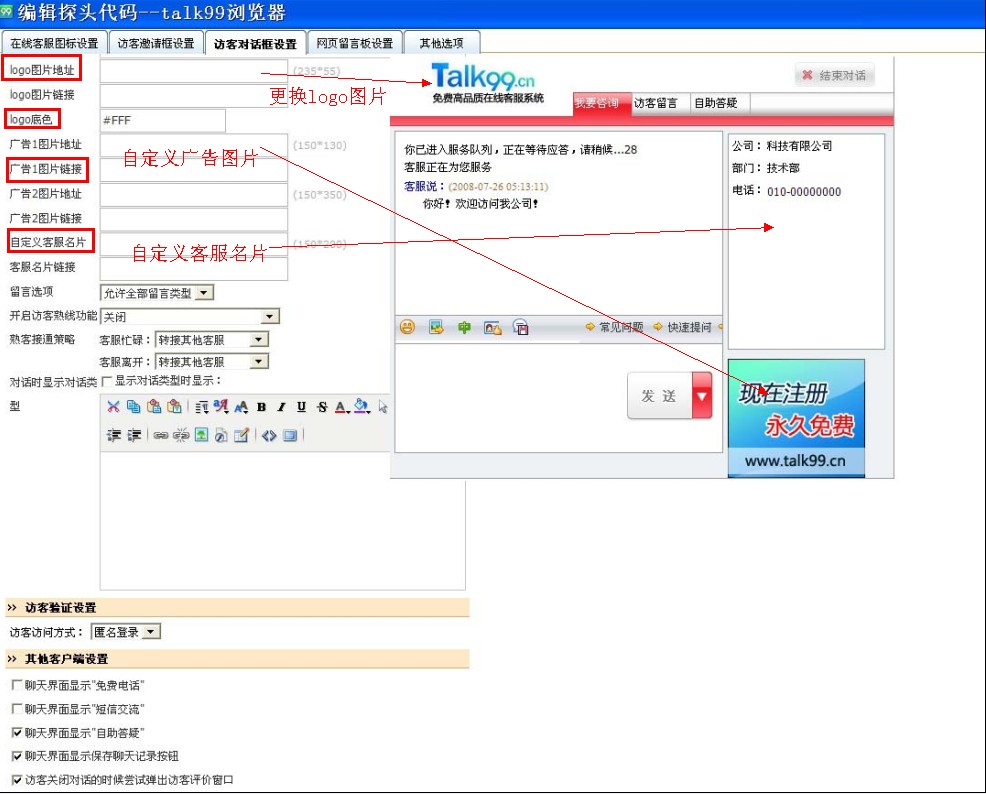This screenshot has height=794, width=986.
Task: Select the 访客留言 tab in chat preview
Action: click(x=655, y=103)
